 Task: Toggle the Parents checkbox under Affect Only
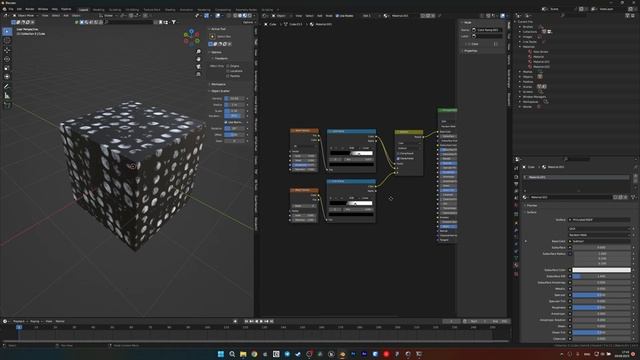(227, 76)
